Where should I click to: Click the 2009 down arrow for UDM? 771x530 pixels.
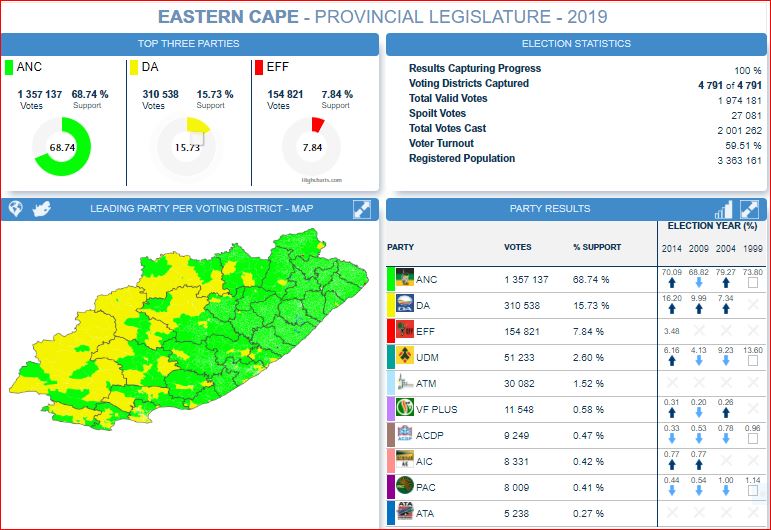(699, 363)
